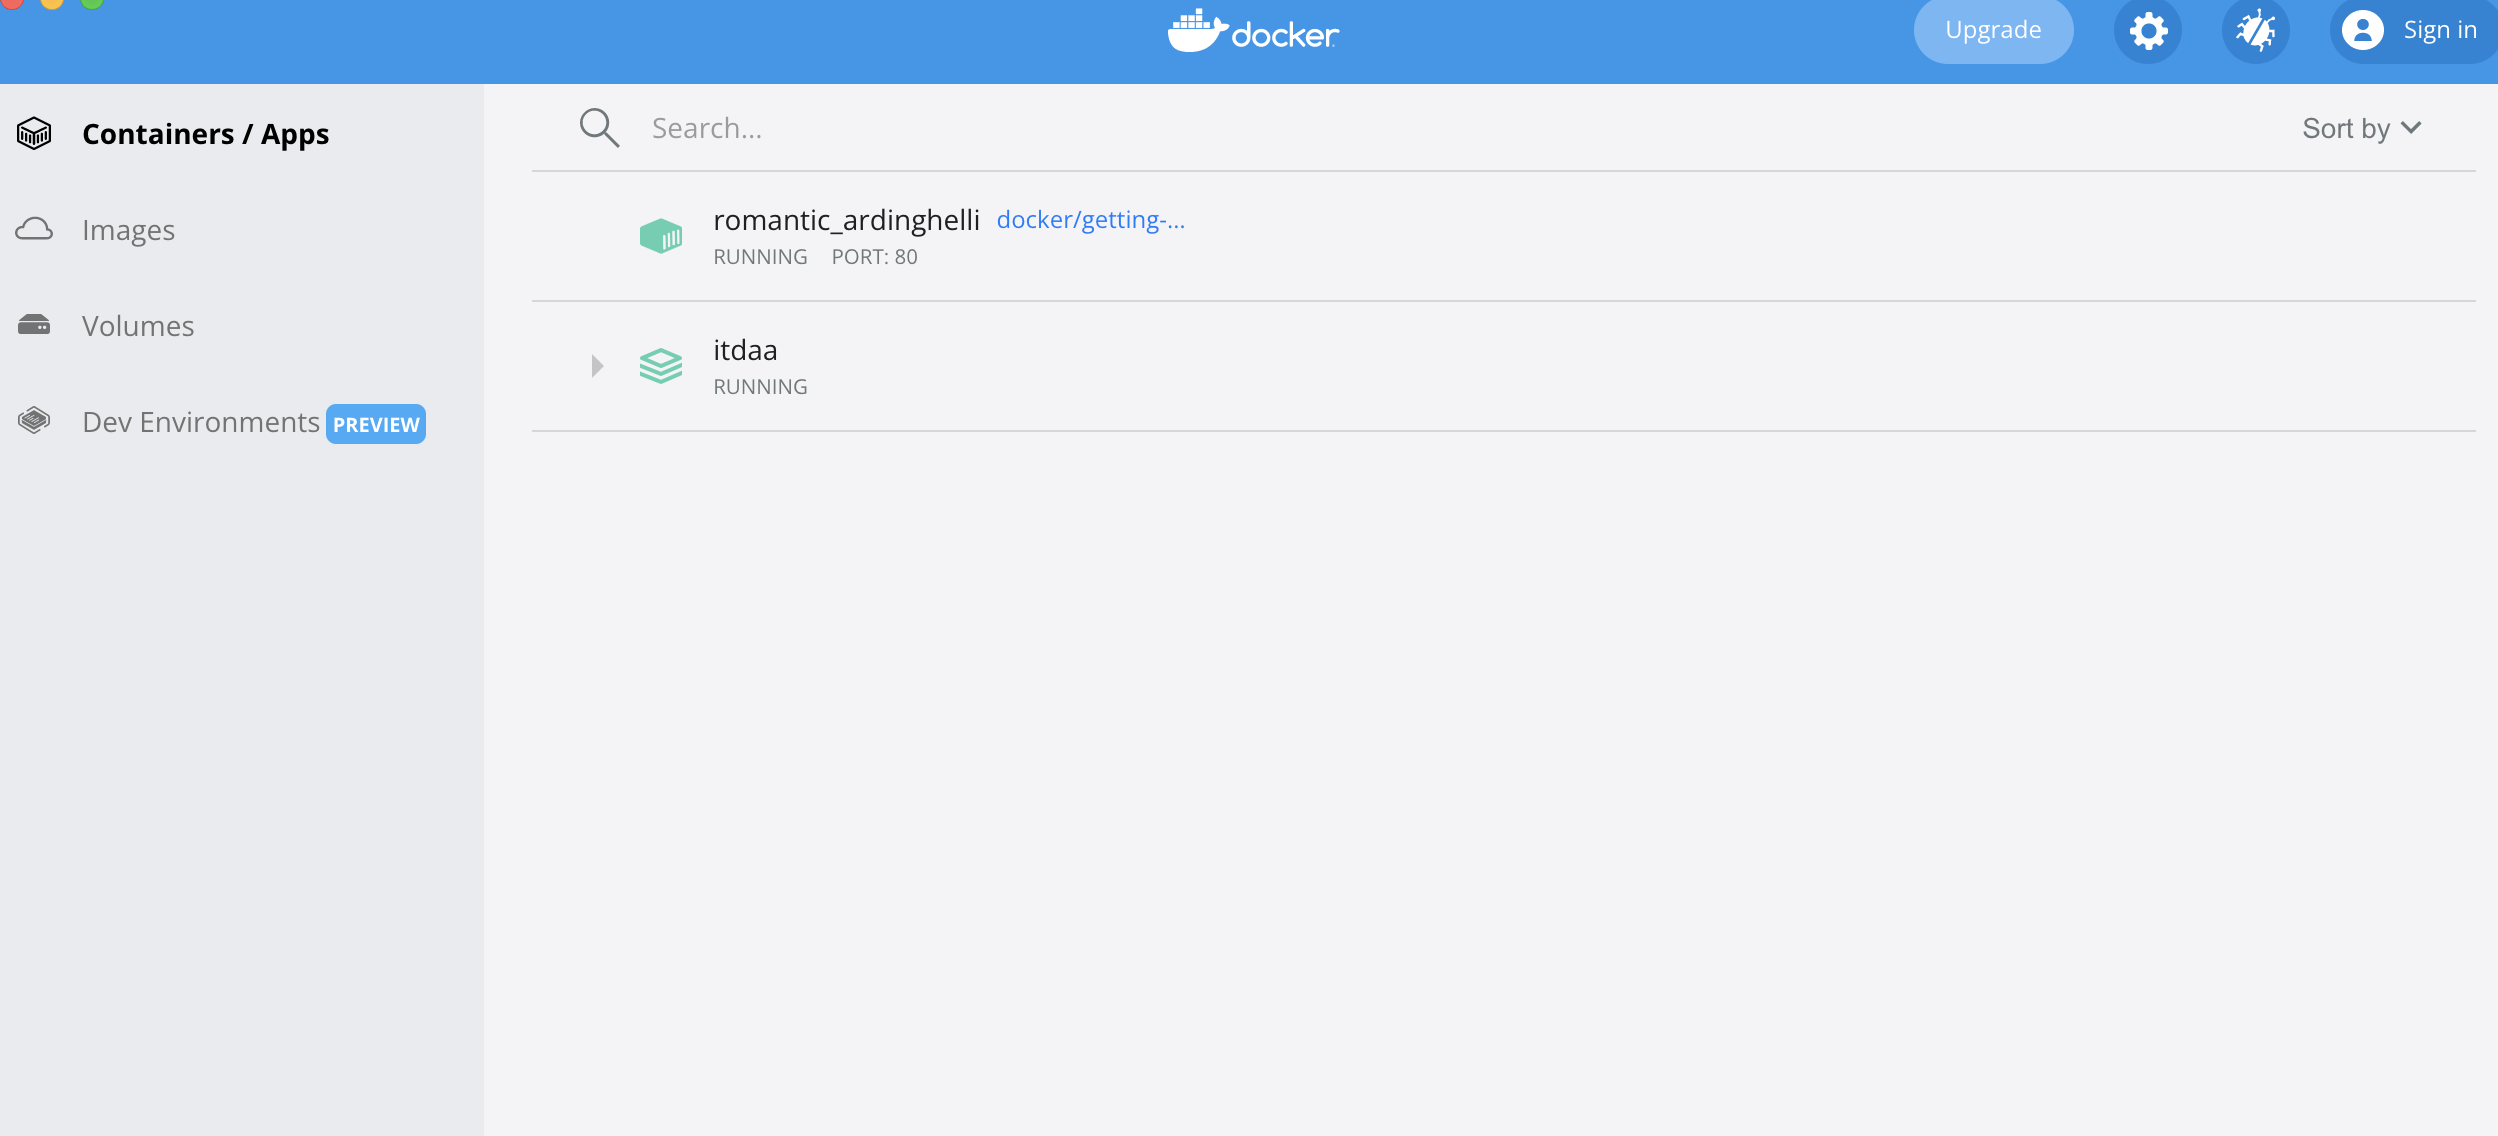This screenshot has width=2498, height=1136.
Task: Open the Troubleshoot bug icon
Action: pos(2255,31)
